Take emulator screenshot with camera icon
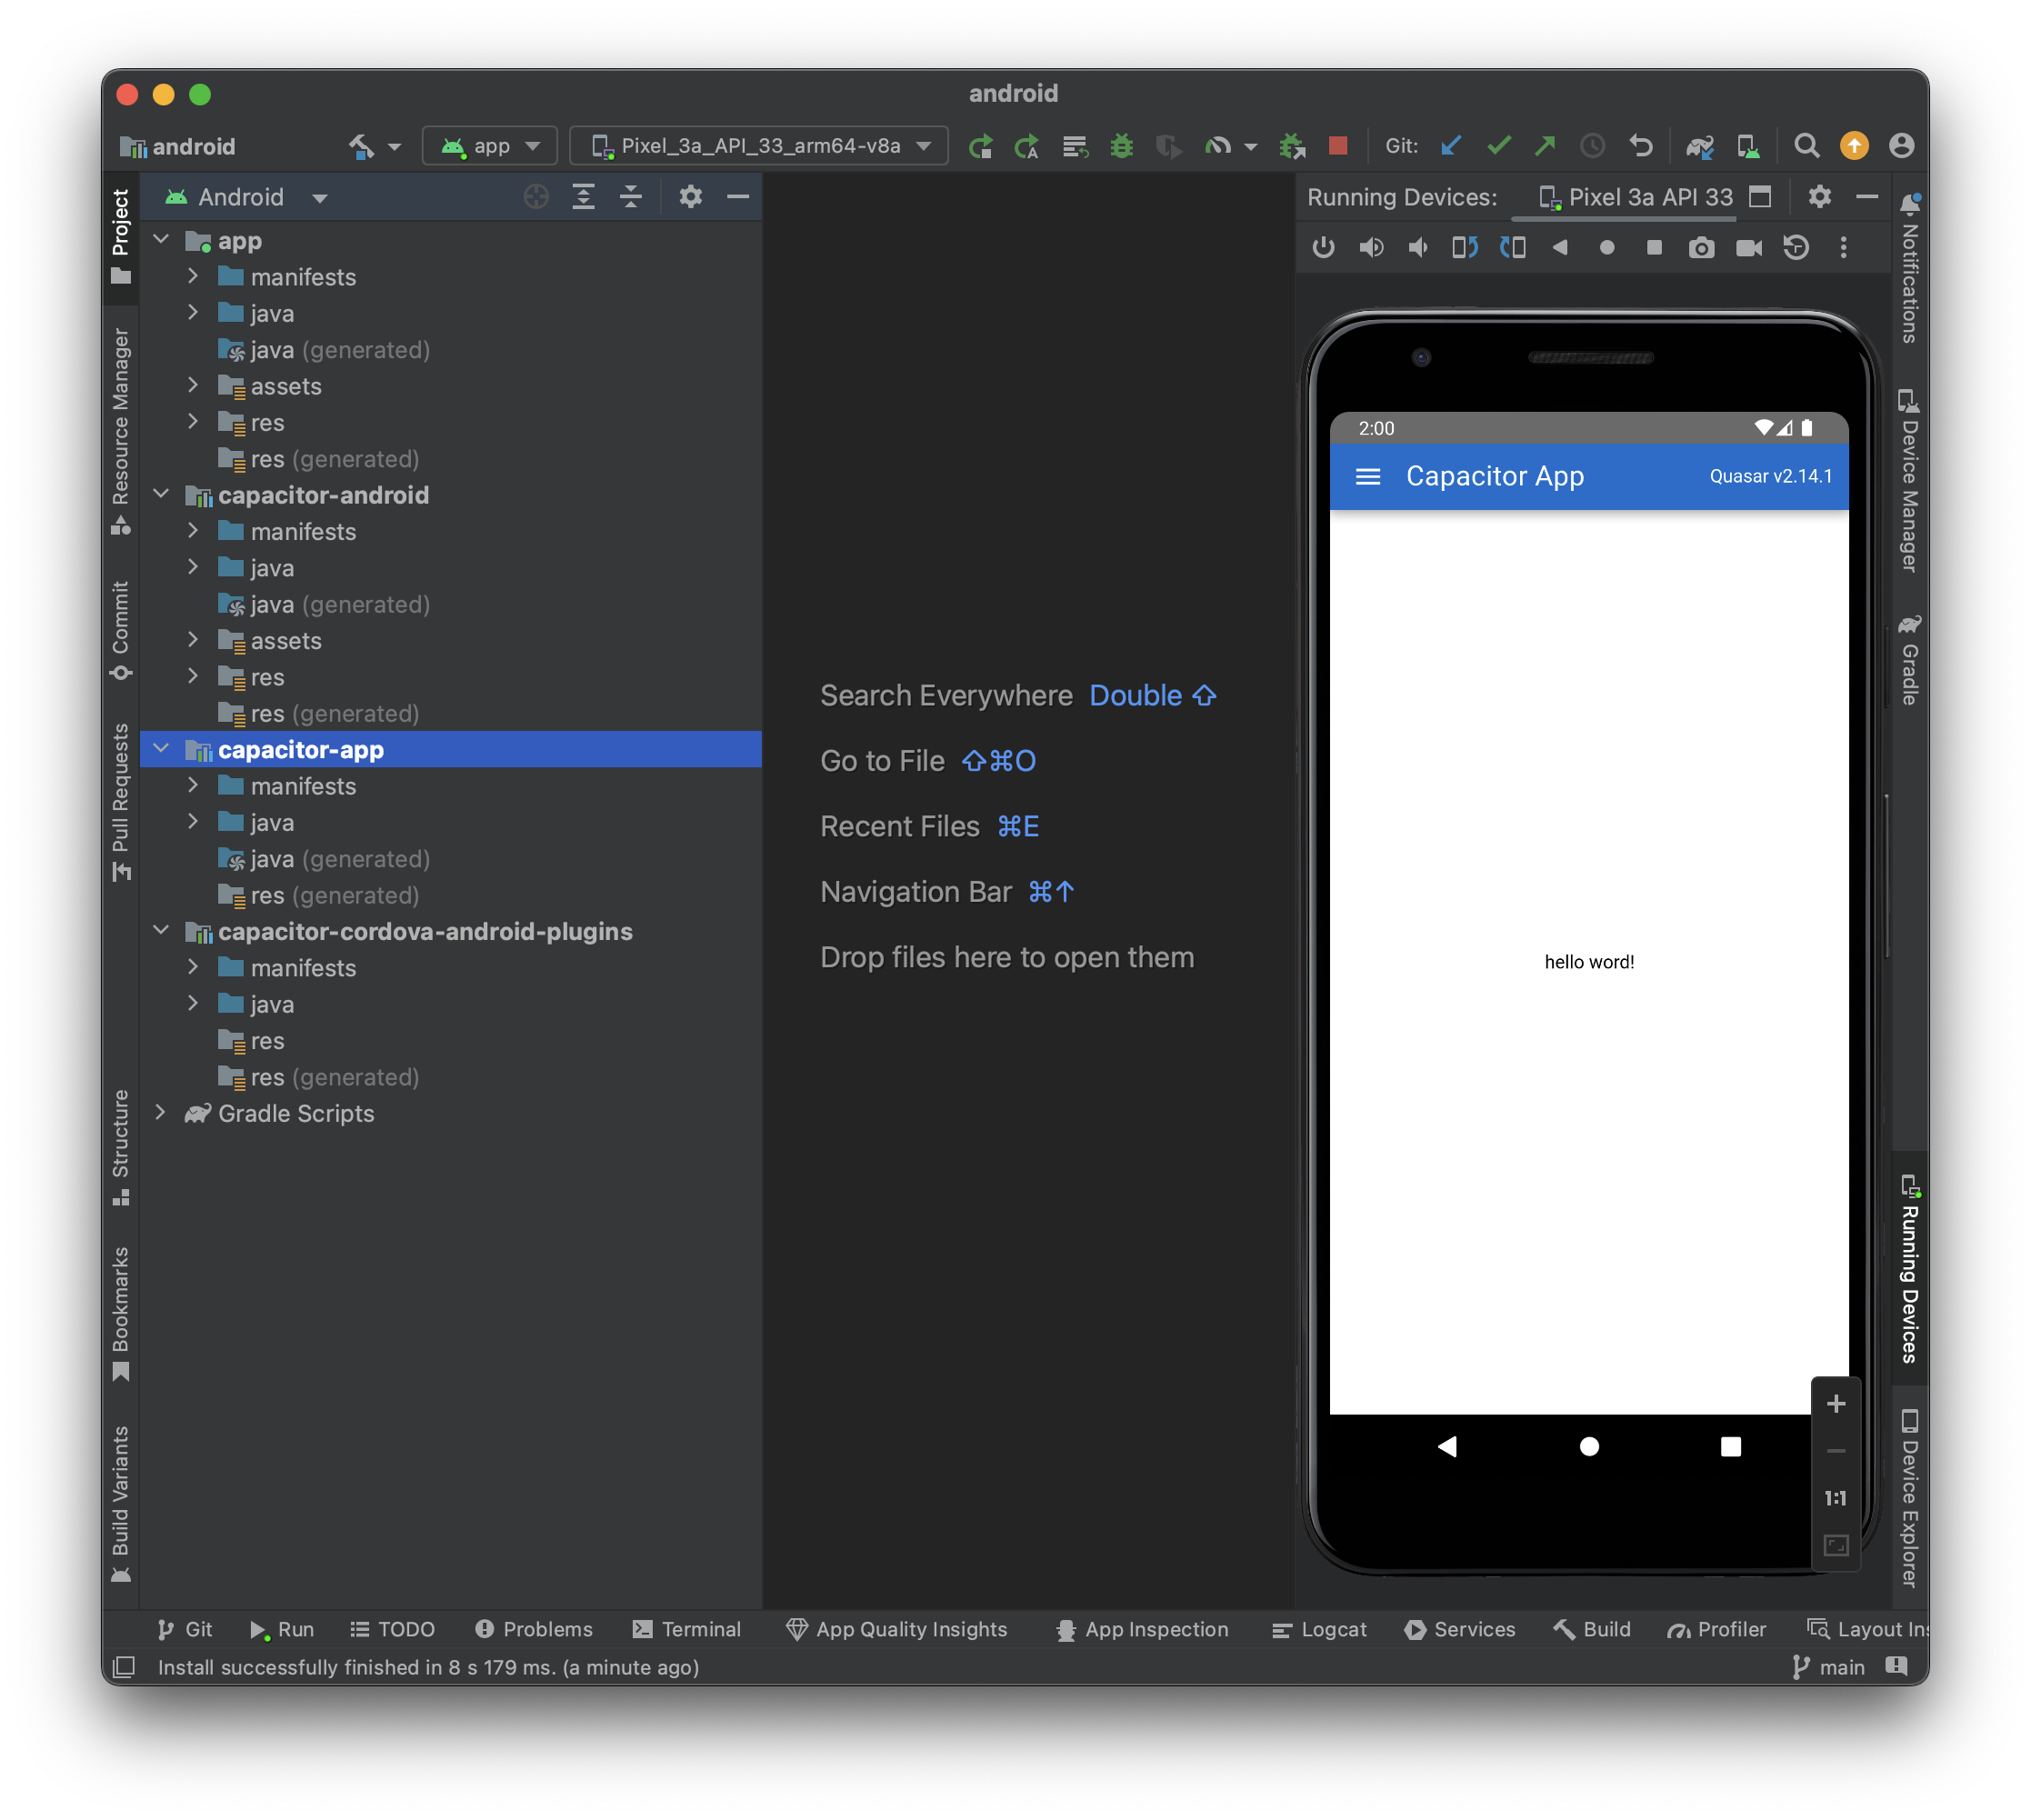Image resolution: width=2031 pixels, height=1820 pixels. click(1700, 248)
